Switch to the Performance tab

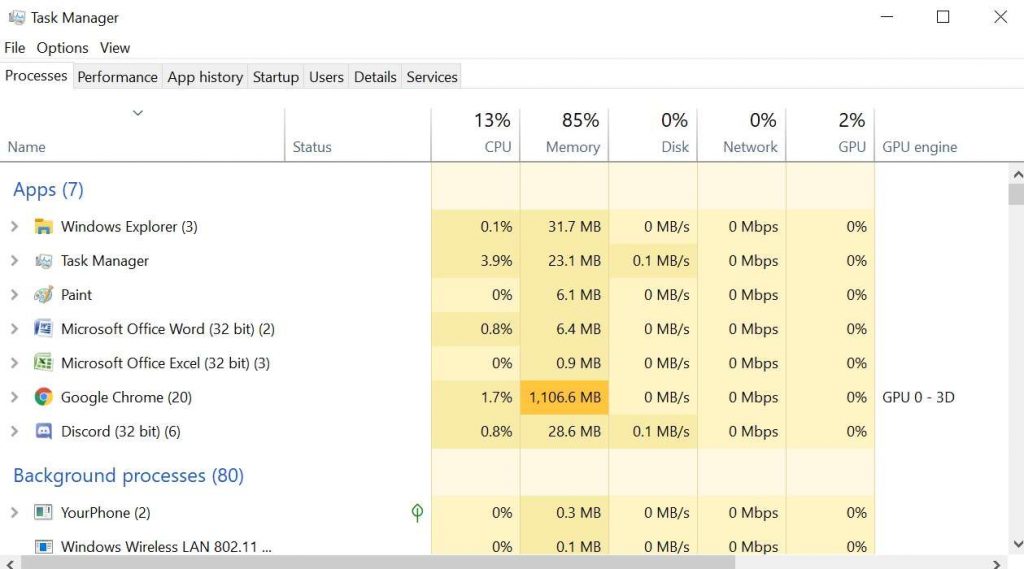pyautogui.click(x=118, y=77)
